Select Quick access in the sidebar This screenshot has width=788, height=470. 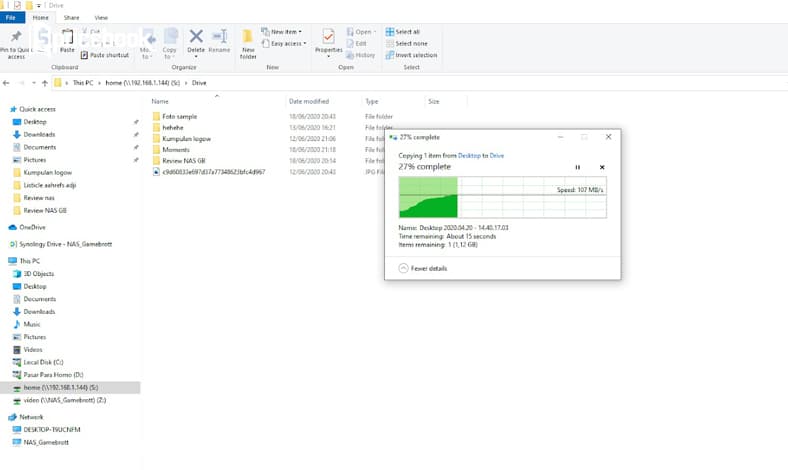37,109
